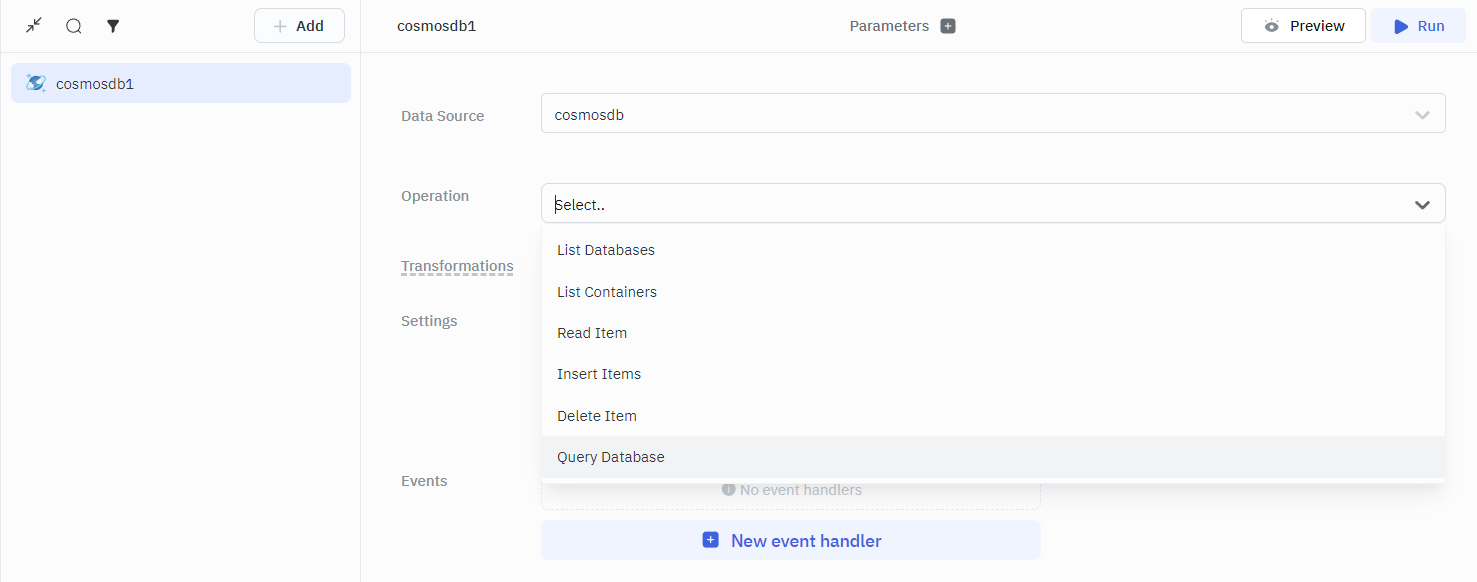Collapse the query panel with arrows icon

(34, 26)
